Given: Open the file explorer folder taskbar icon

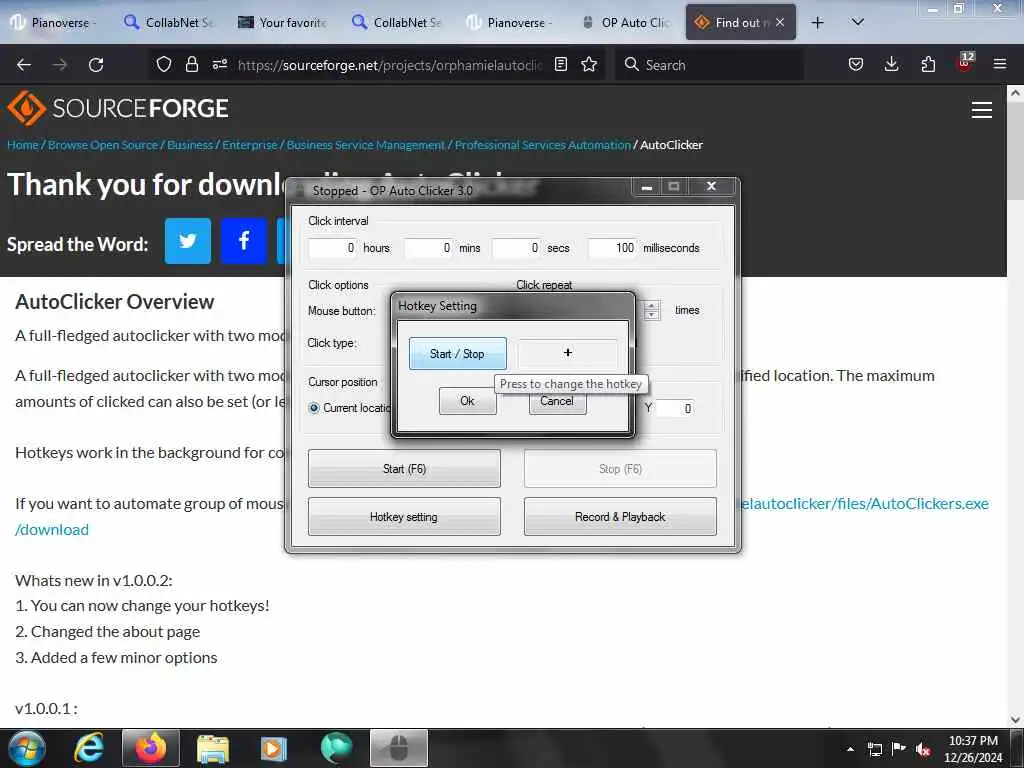Looking at the screenshot, I should tap(213, 748).
